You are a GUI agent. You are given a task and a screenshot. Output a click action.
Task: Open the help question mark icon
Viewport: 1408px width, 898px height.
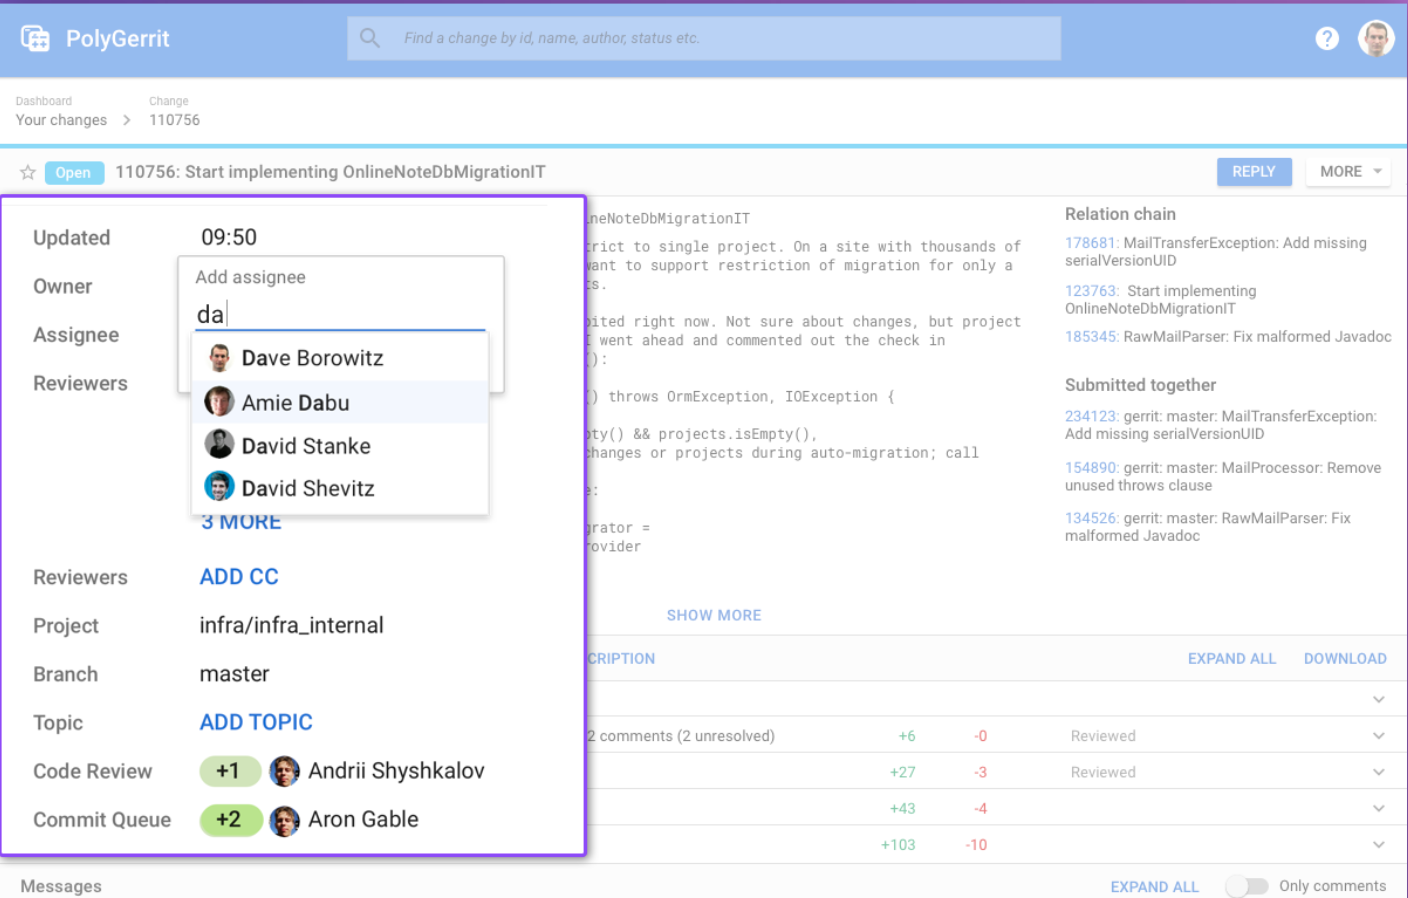tap(1326, 38)
